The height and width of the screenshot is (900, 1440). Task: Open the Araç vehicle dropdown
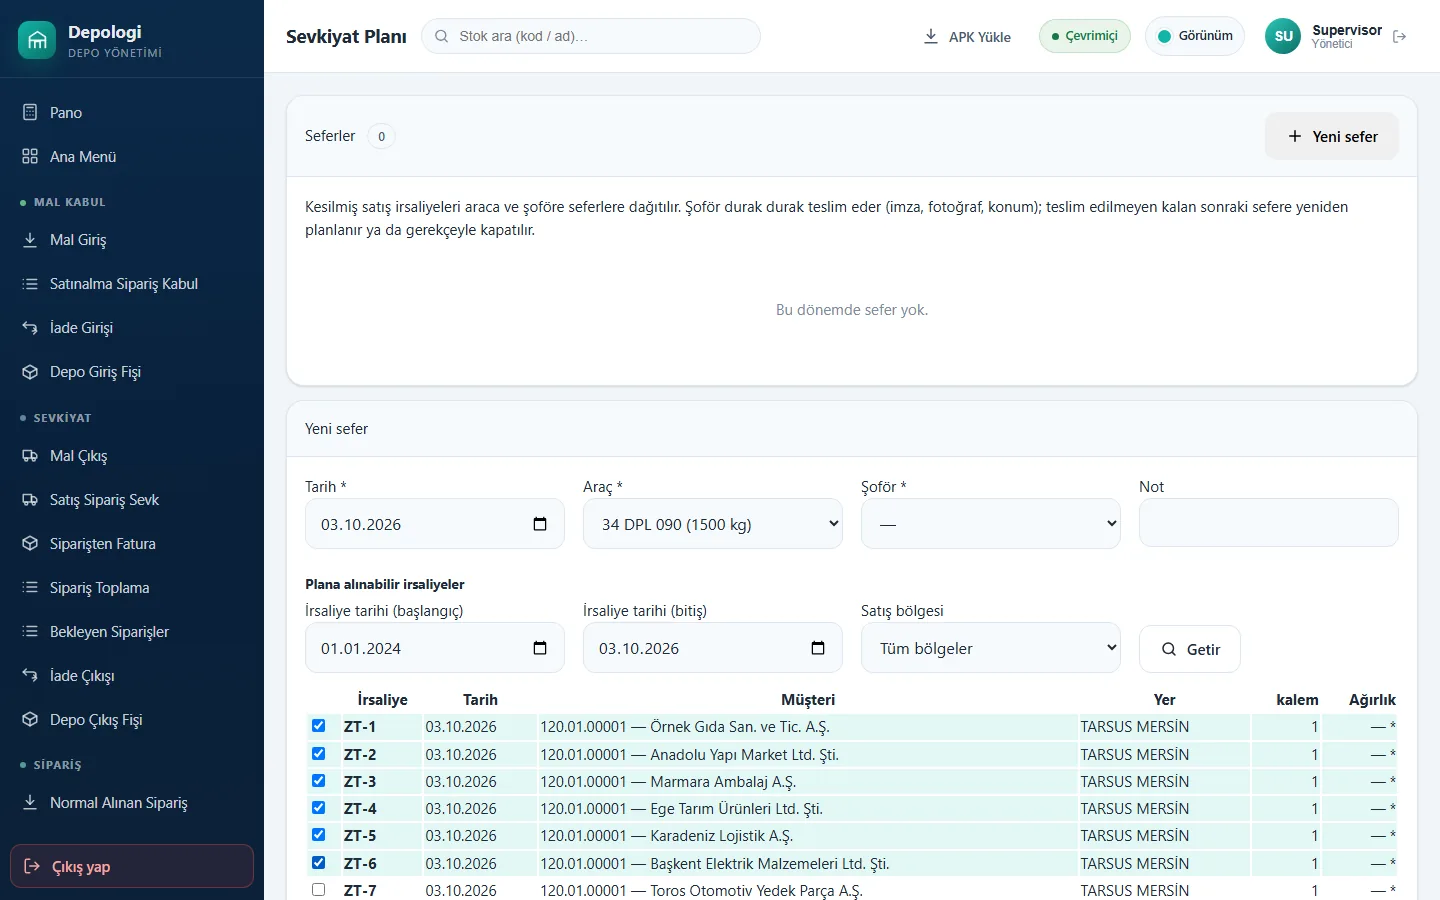[x=713, y=524]
